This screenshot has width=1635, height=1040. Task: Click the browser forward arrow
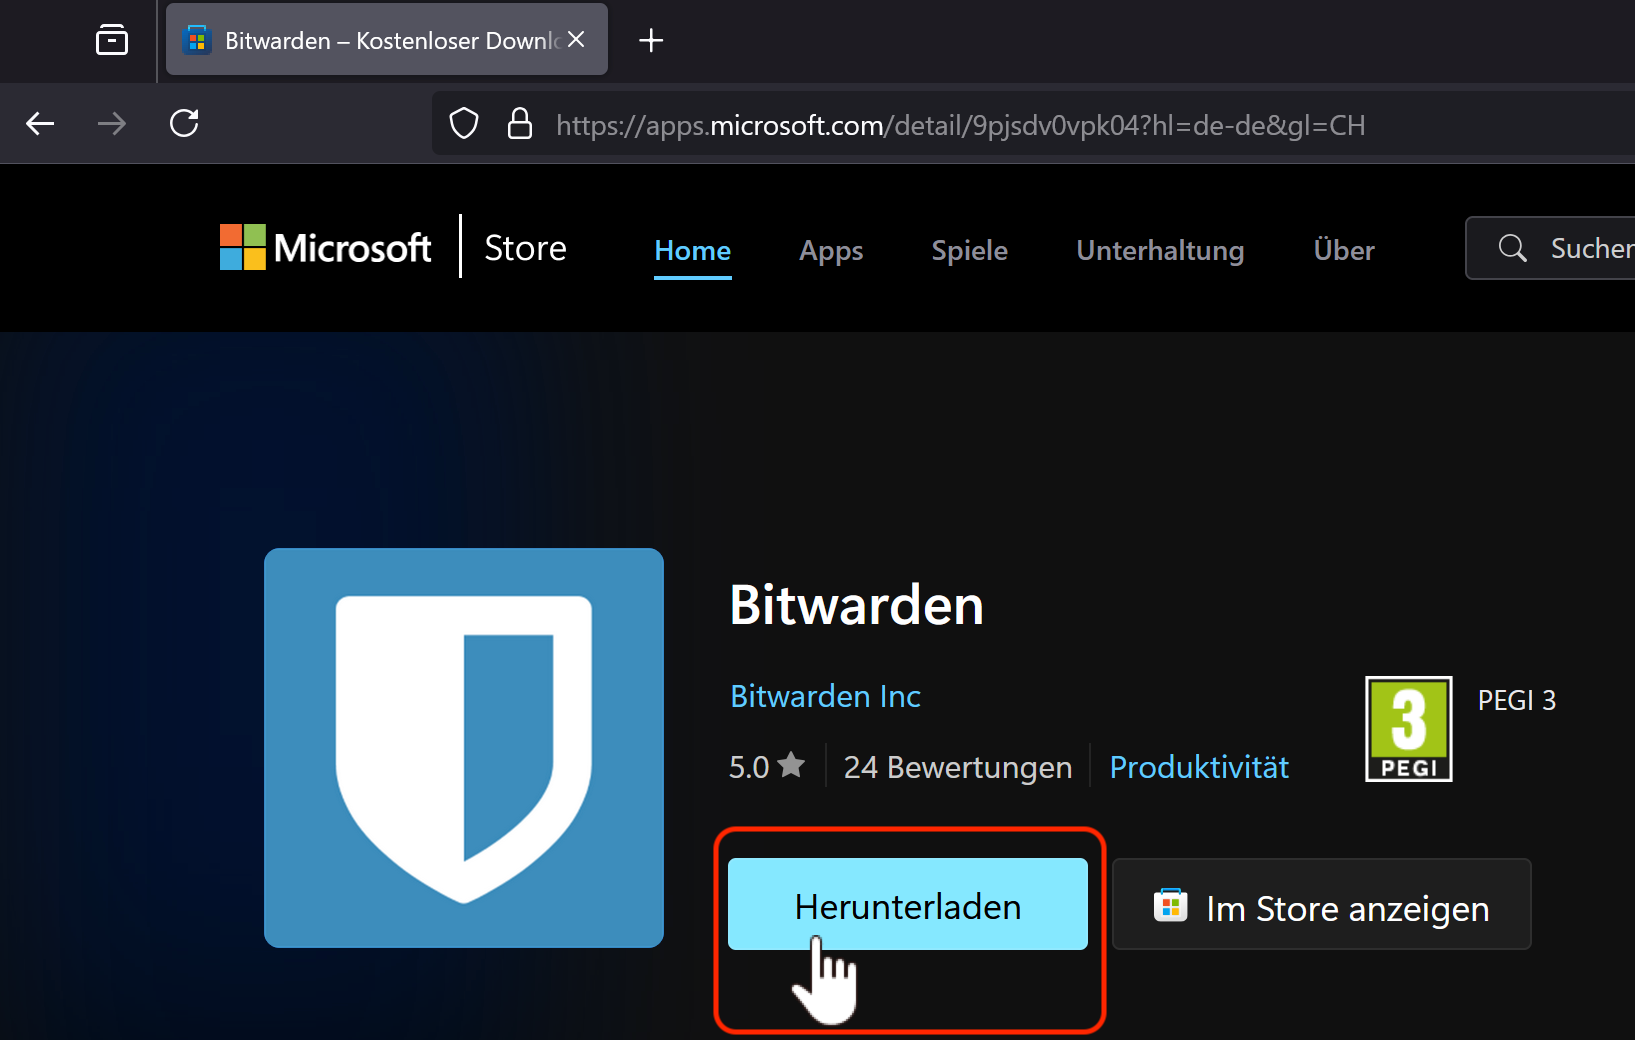(112, 124)
